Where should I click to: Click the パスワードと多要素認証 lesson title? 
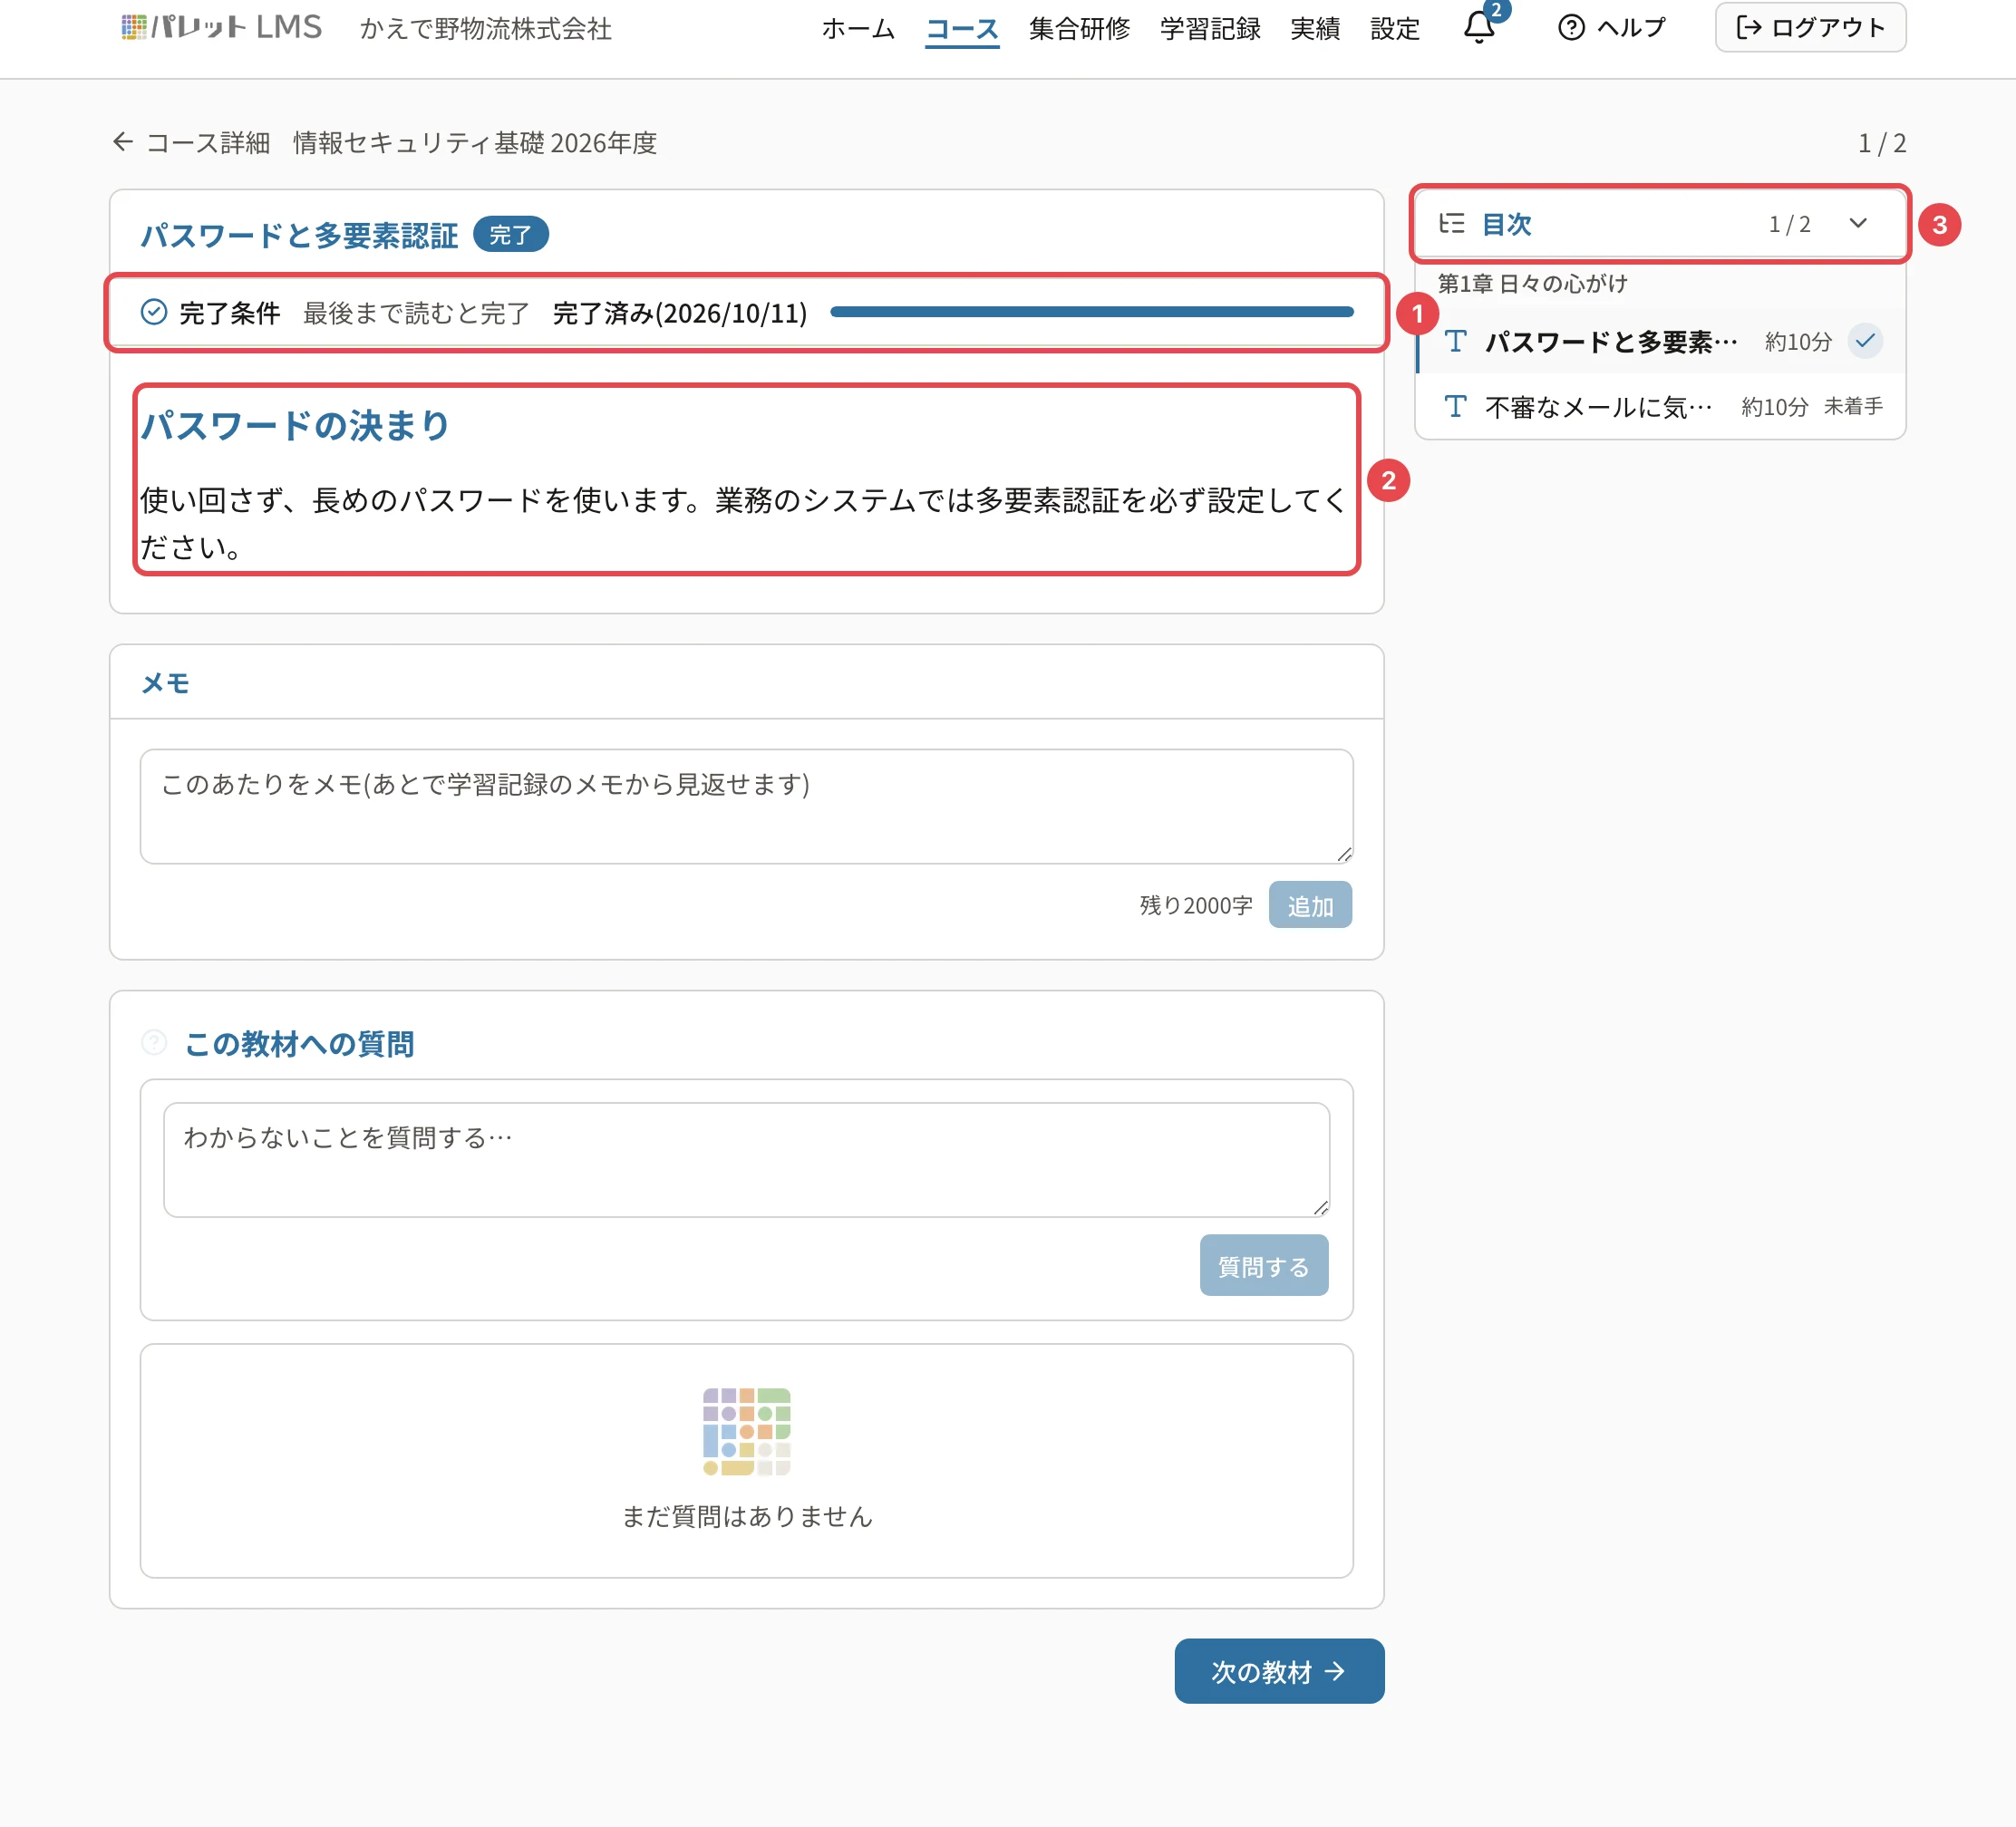tap(299, 235)
